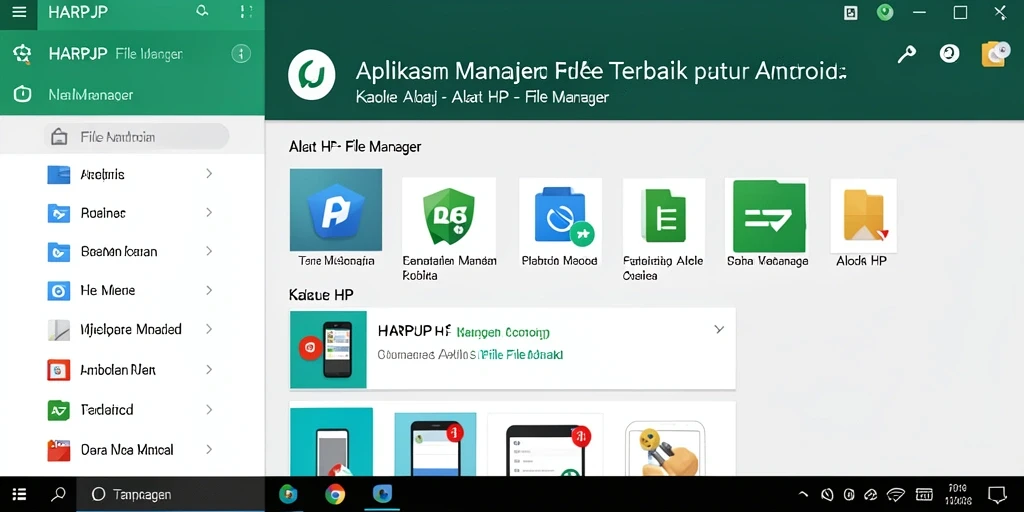Open Chrome from the taskbar
The image size is (1024, 512).
pos(335,494)
